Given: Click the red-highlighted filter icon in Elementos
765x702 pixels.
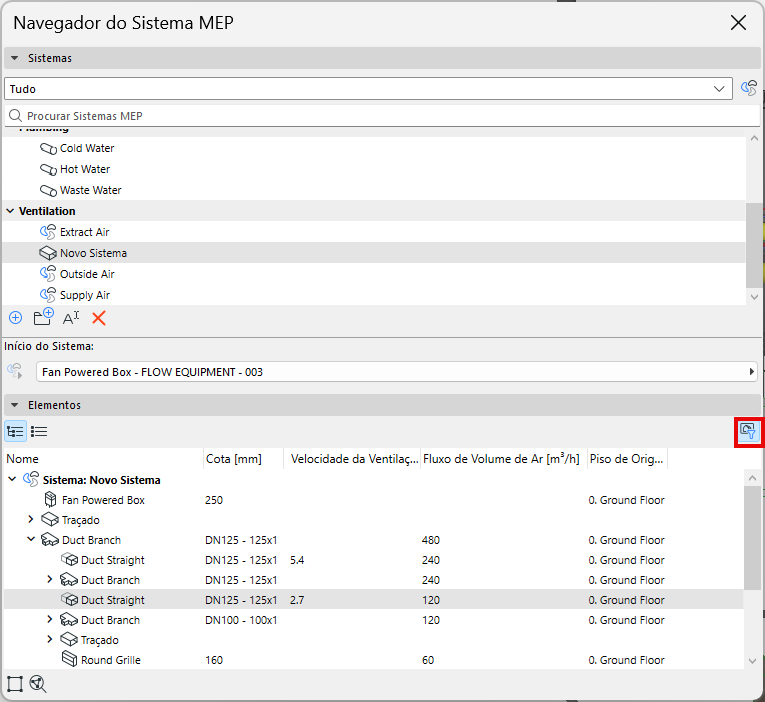Looking at the screenshot, I should 746,432.
